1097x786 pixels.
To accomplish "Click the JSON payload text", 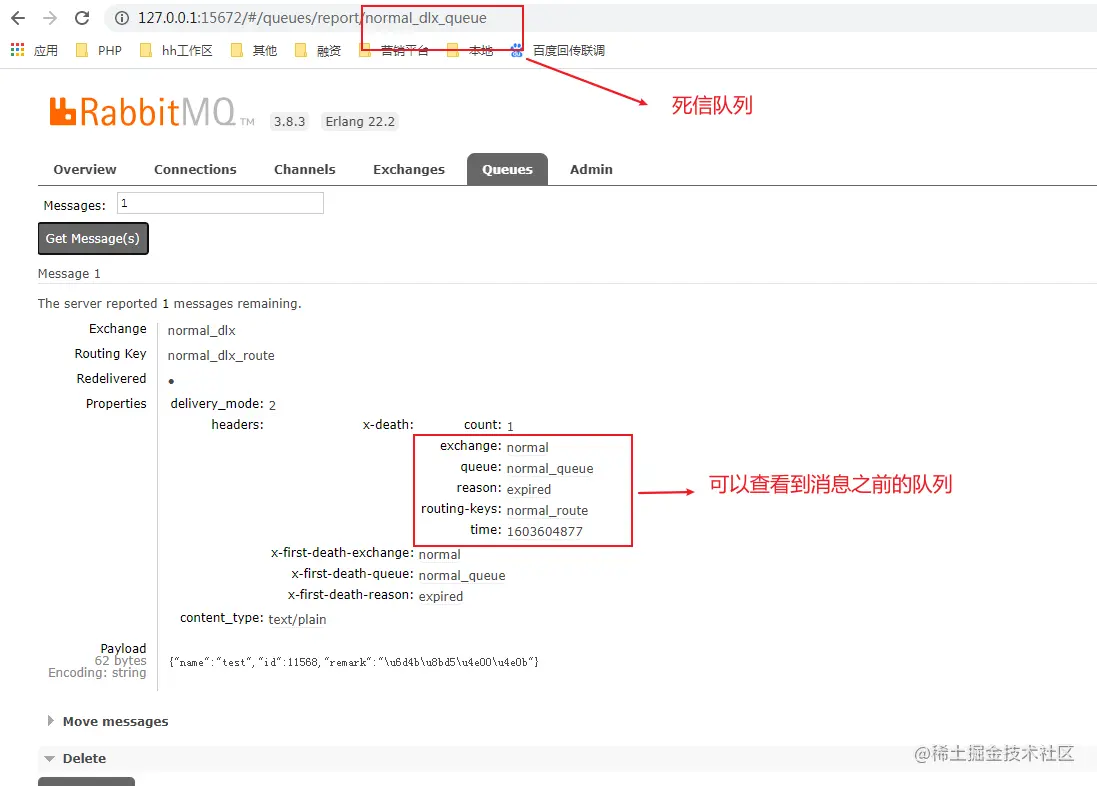I will point(354,662).
